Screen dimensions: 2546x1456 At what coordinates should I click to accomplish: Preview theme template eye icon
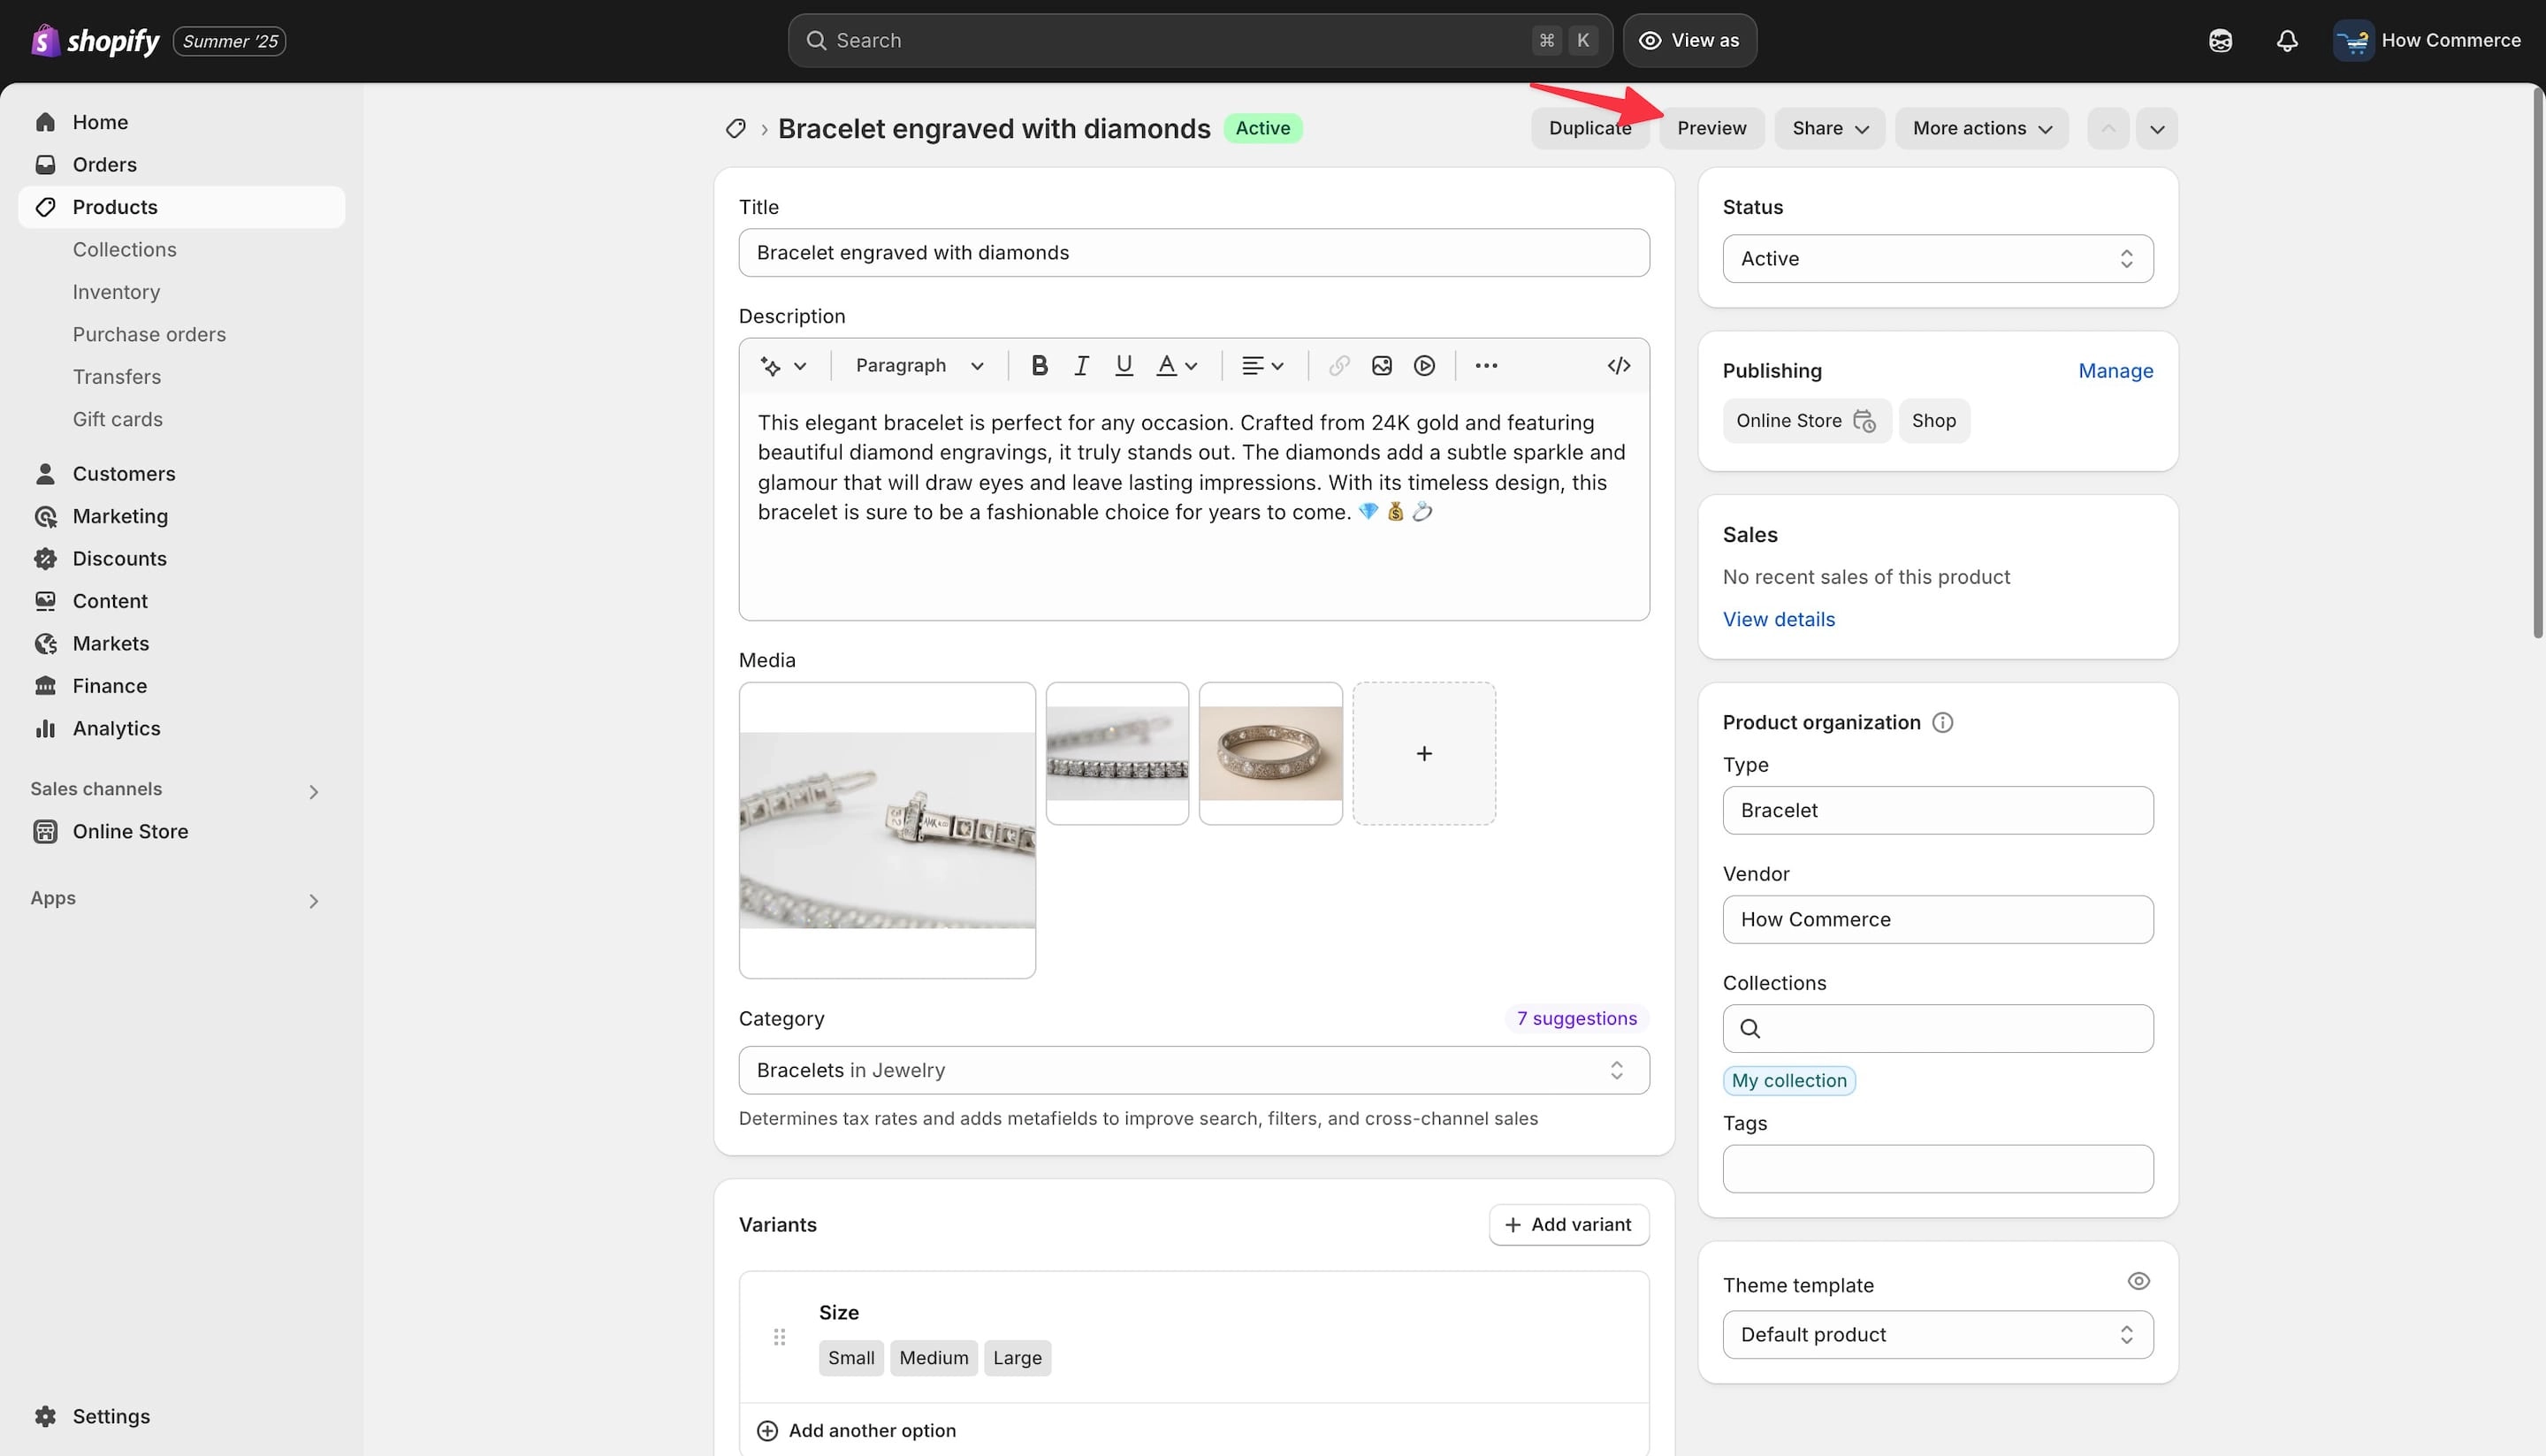pos(2138,1281)
